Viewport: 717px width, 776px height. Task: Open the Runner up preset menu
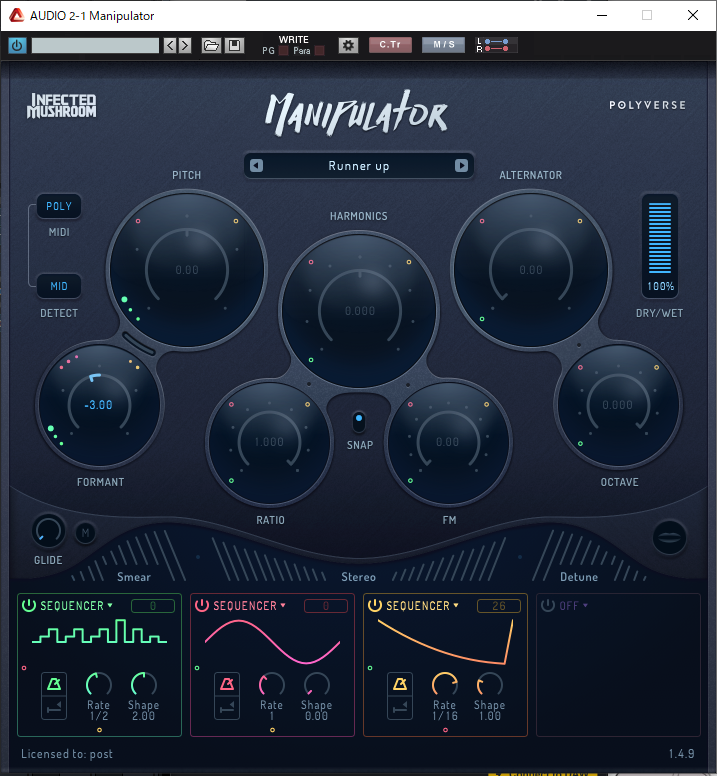pyautogui.click(x=359, y=166)
